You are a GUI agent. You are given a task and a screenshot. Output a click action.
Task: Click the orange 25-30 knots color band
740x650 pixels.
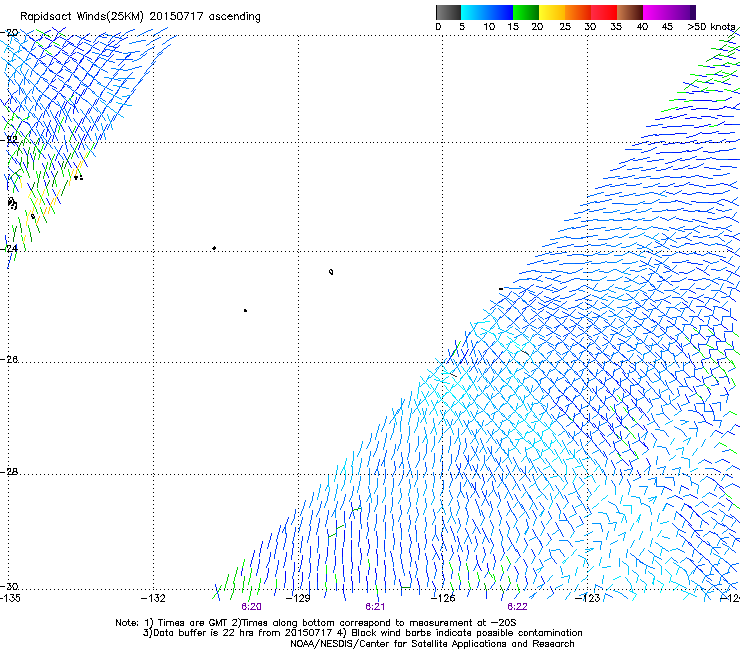click(578, 12)
